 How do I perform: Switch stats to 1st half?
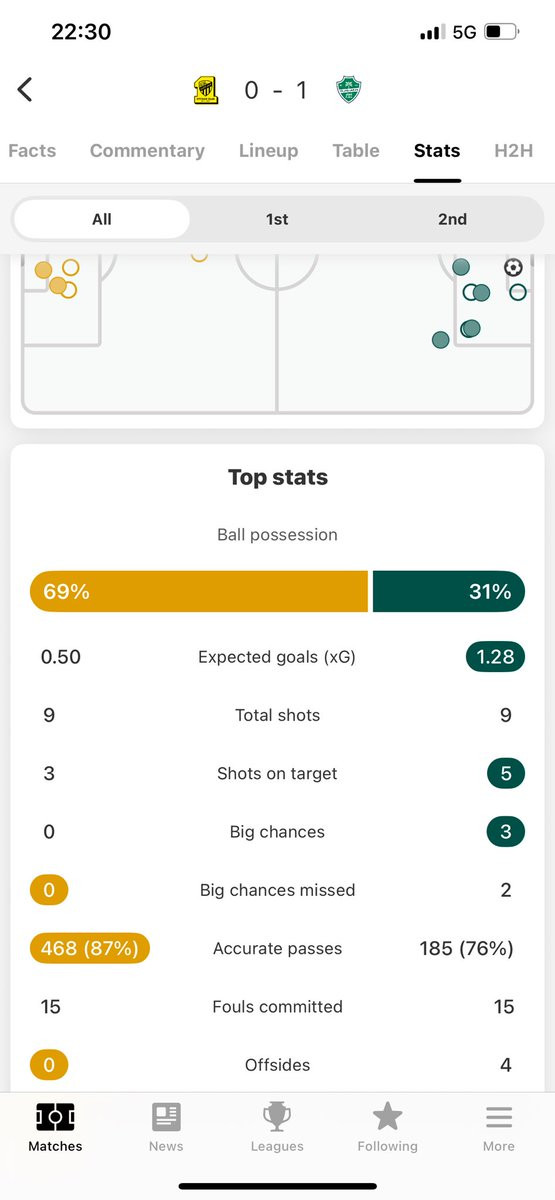click(x=277, y=219)
